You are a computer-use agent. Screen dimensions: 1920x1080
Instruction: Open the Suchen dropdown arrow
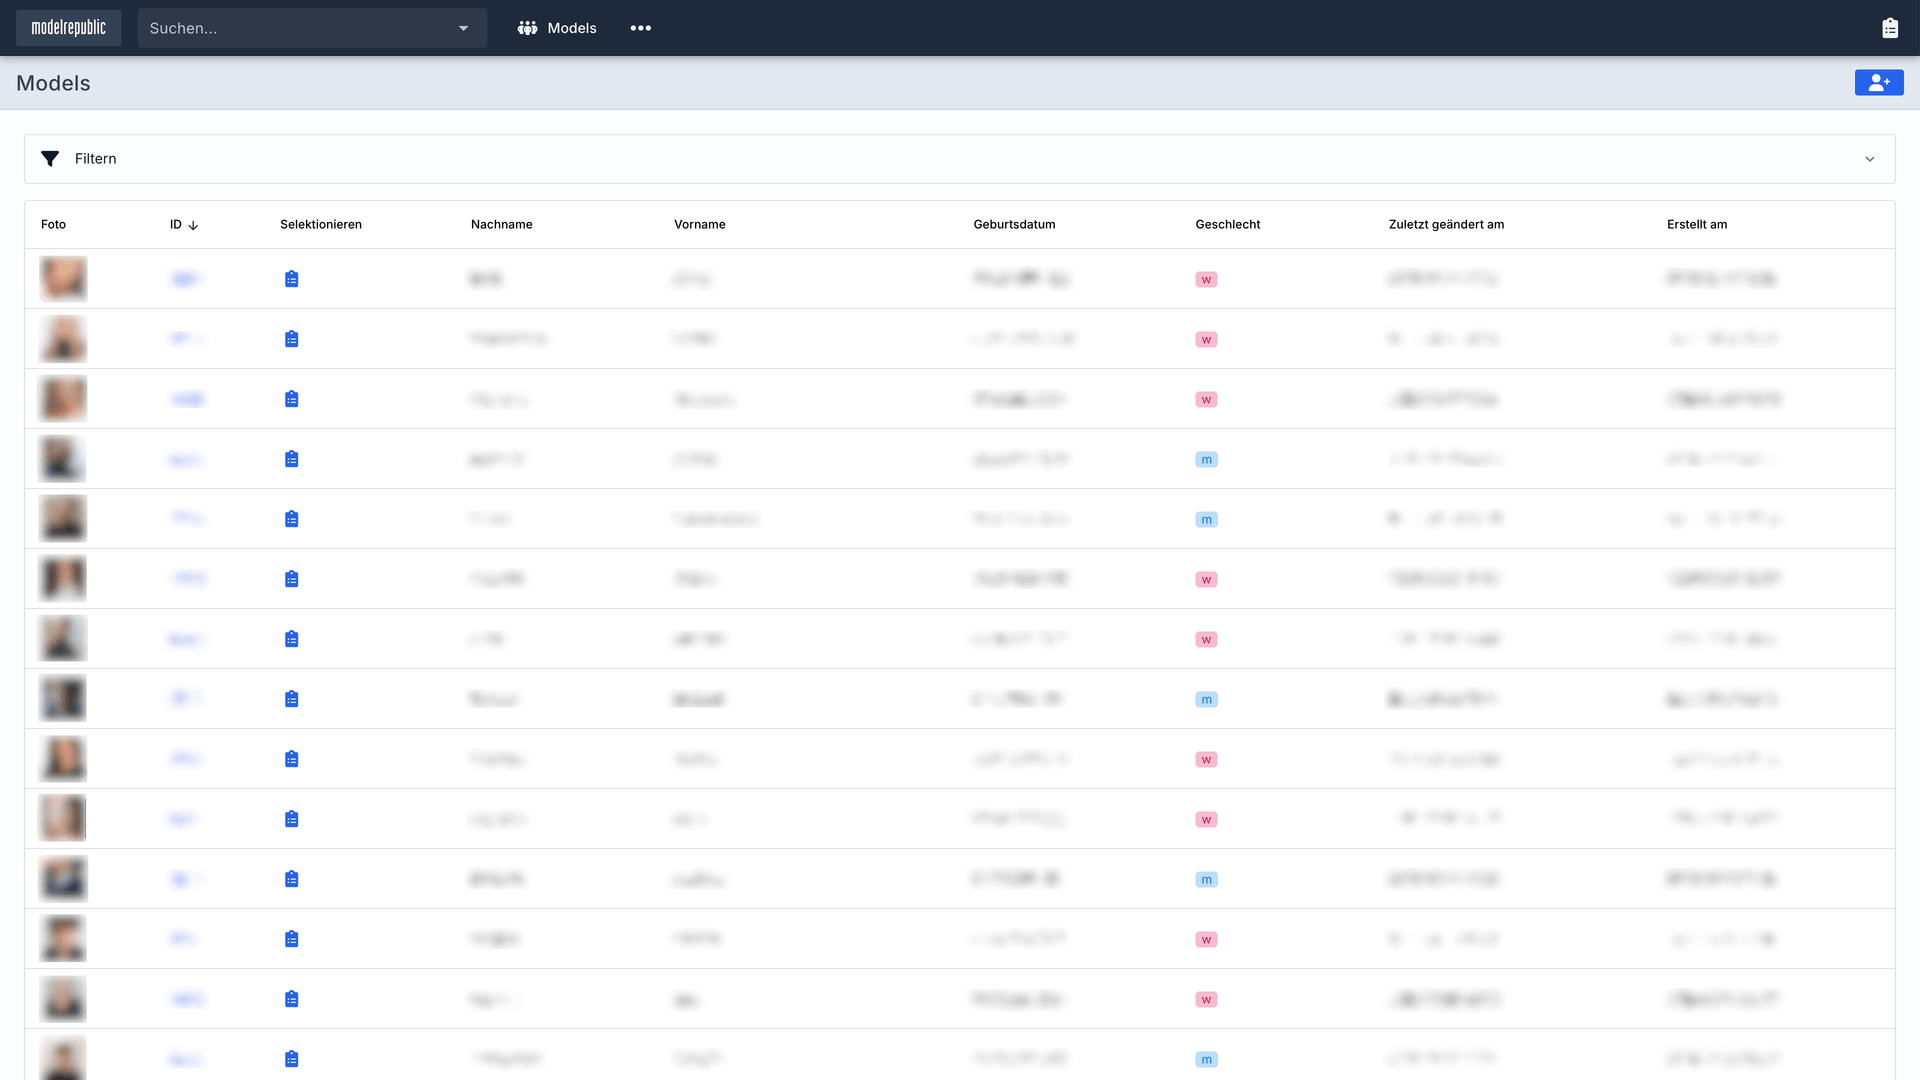463,28
